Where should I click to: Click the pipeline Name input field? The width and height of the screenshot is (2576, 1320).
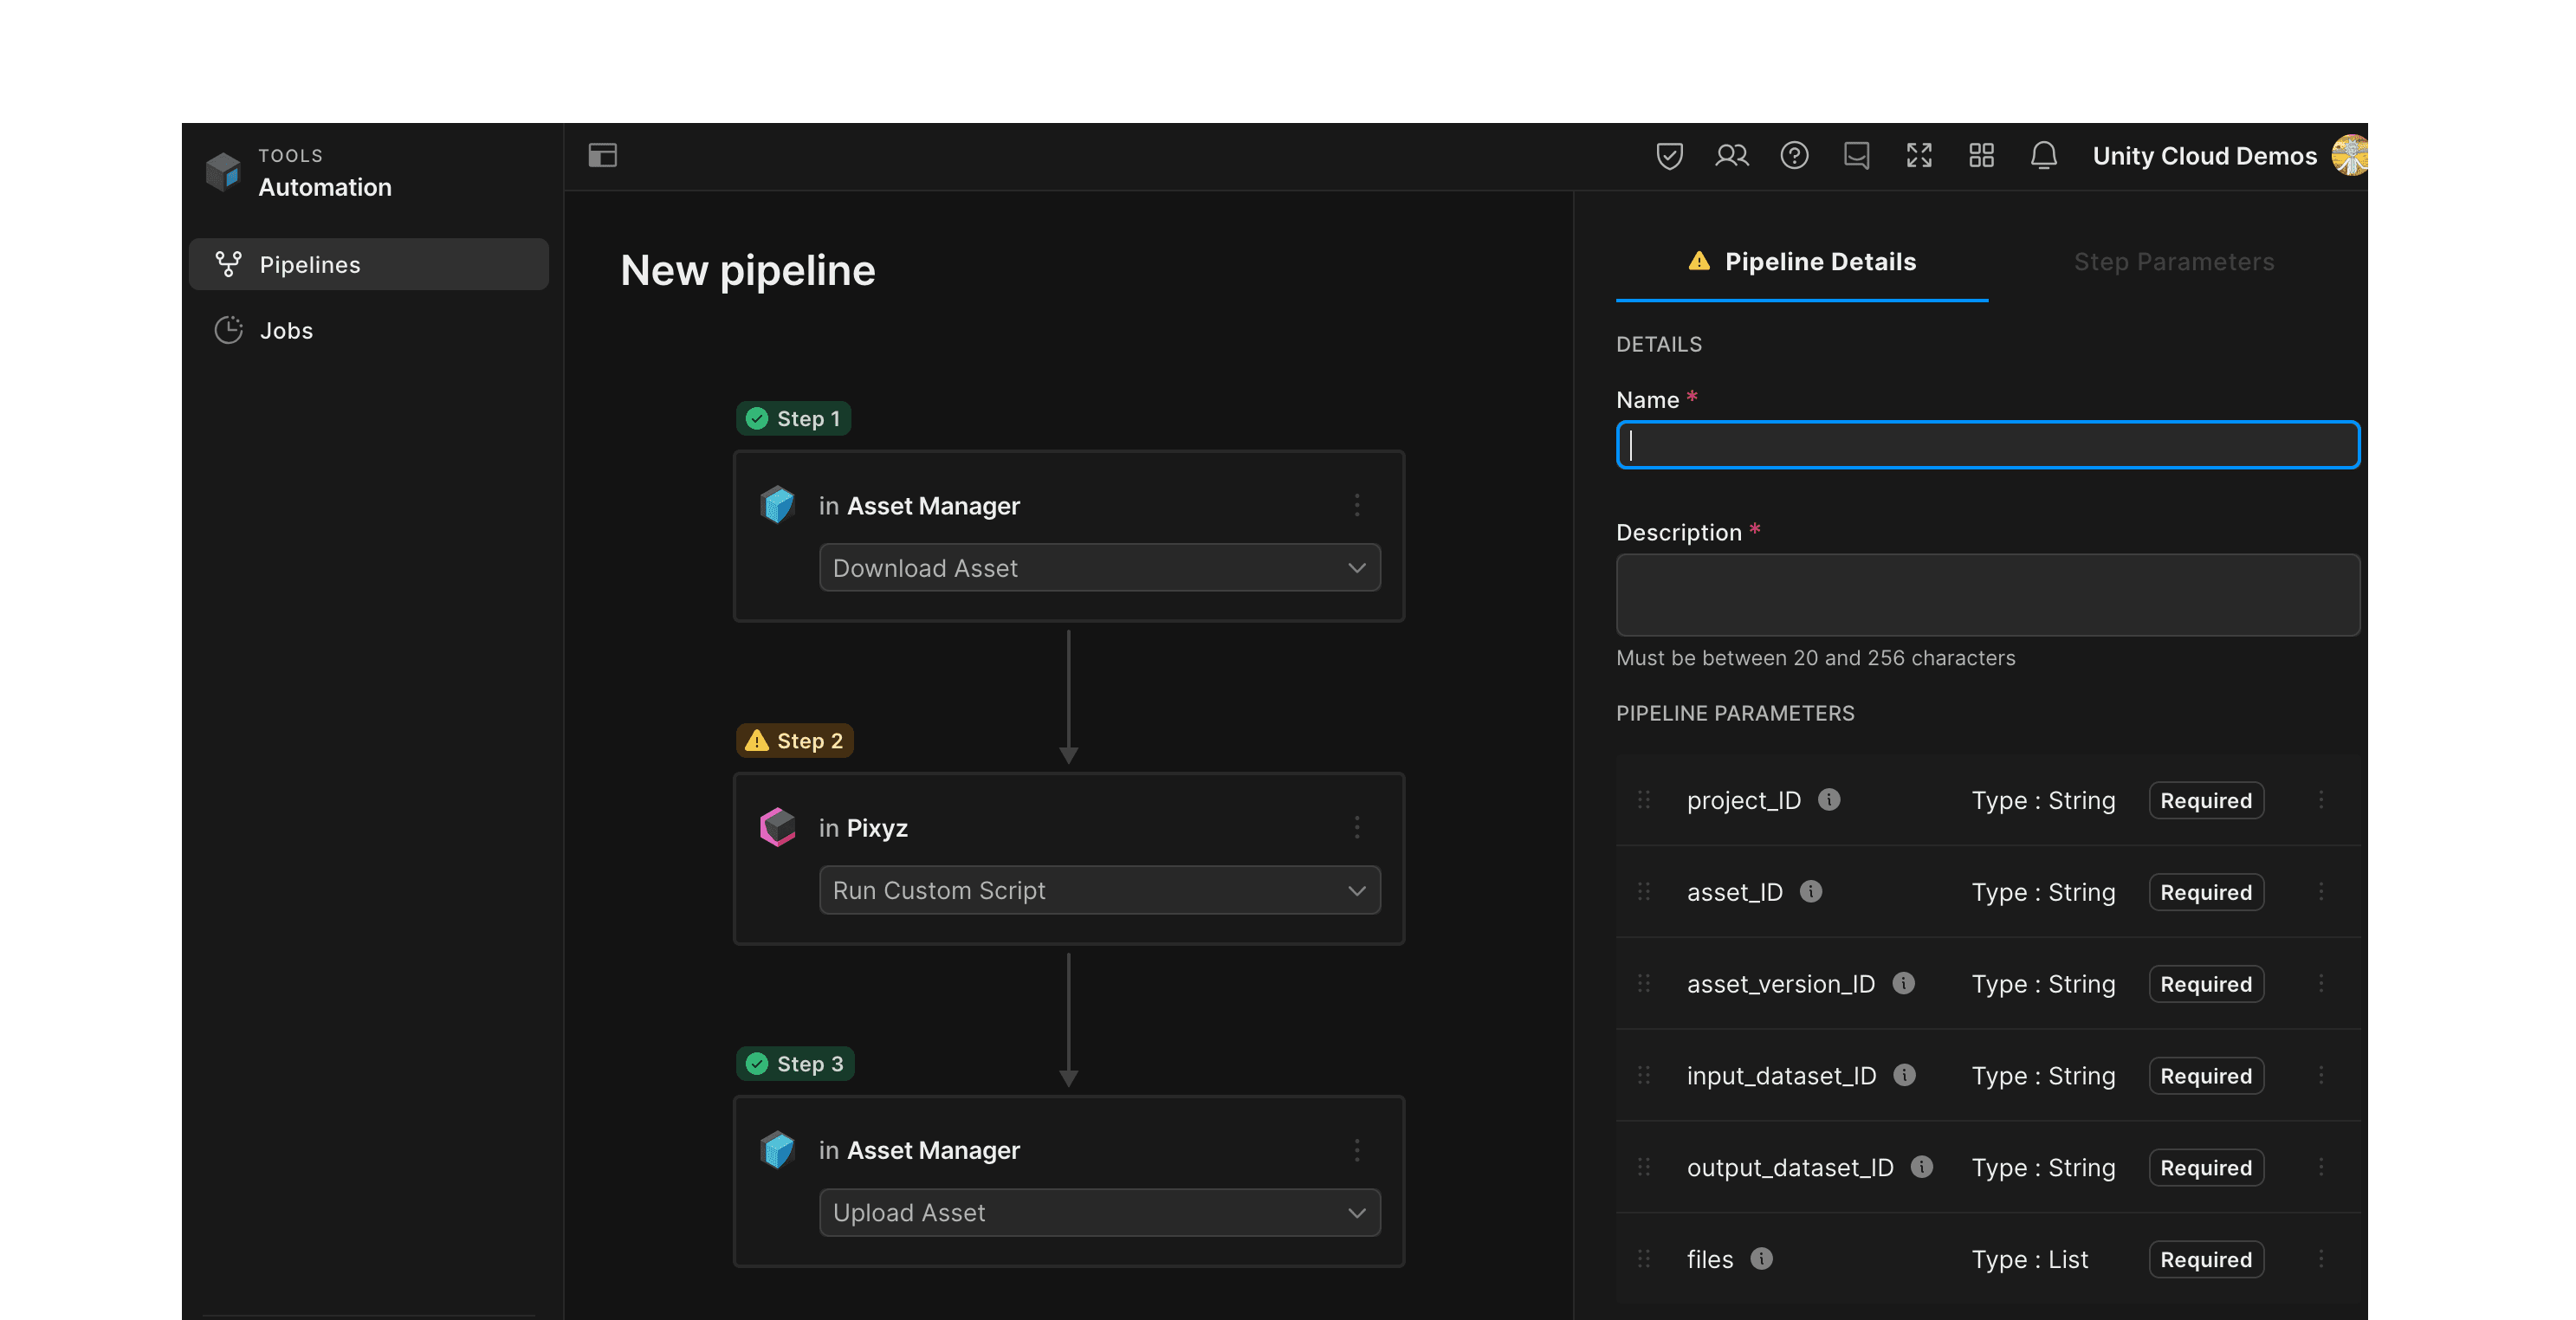1987,445
